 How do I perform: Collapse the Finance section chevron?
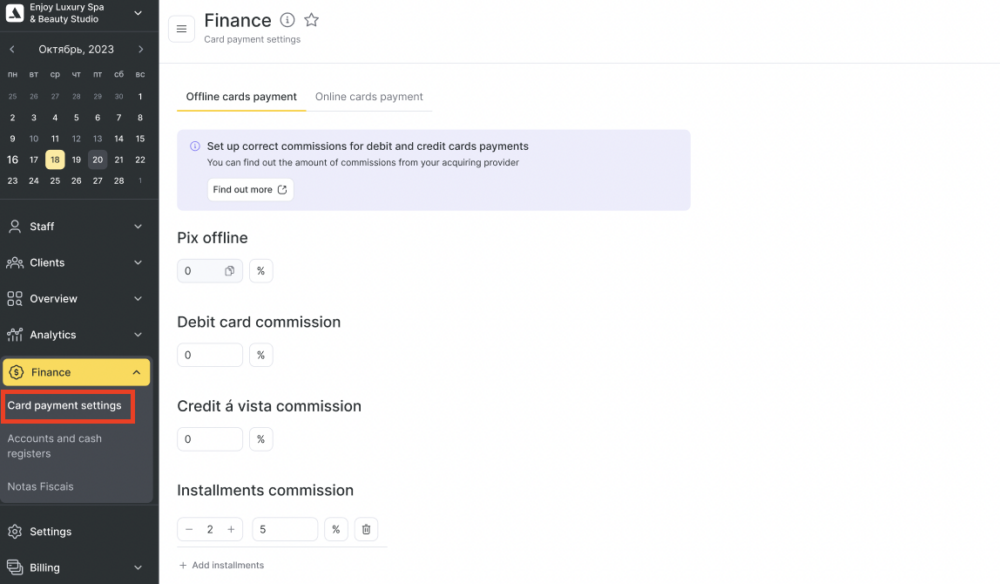[x=136, y=372]
